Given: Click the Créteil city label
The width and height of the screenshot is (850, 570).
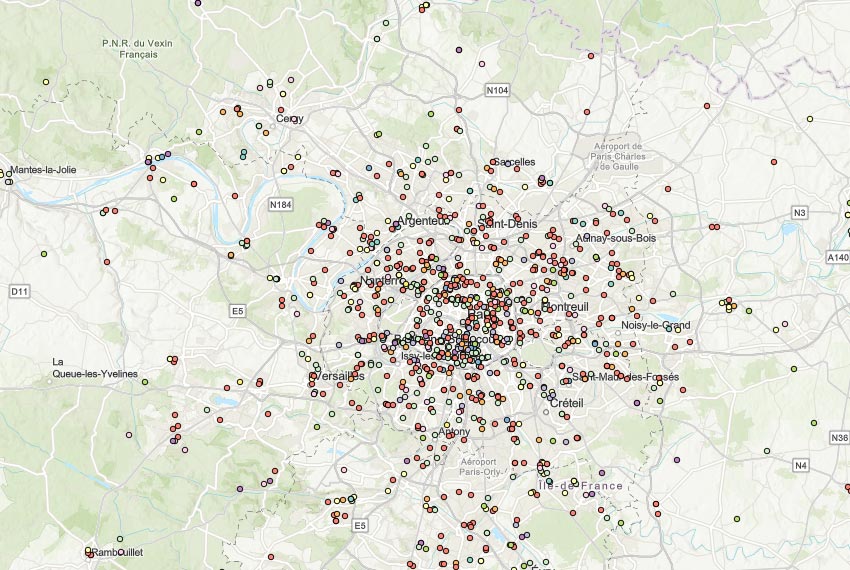Looking at the screenshot, I should click(566, 402).
